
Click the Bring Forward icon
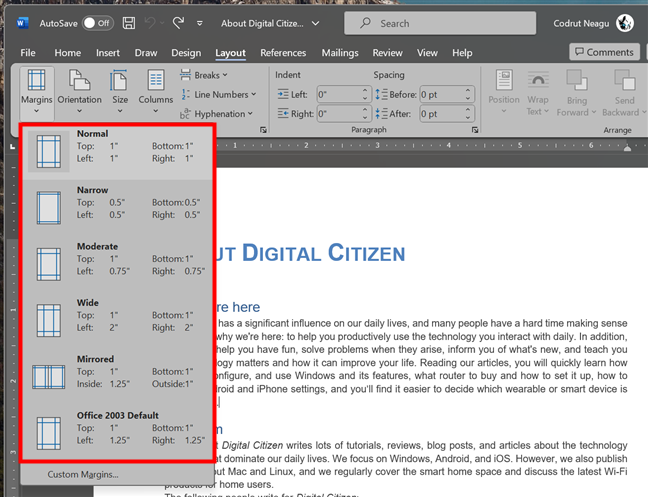coord(577,79)
